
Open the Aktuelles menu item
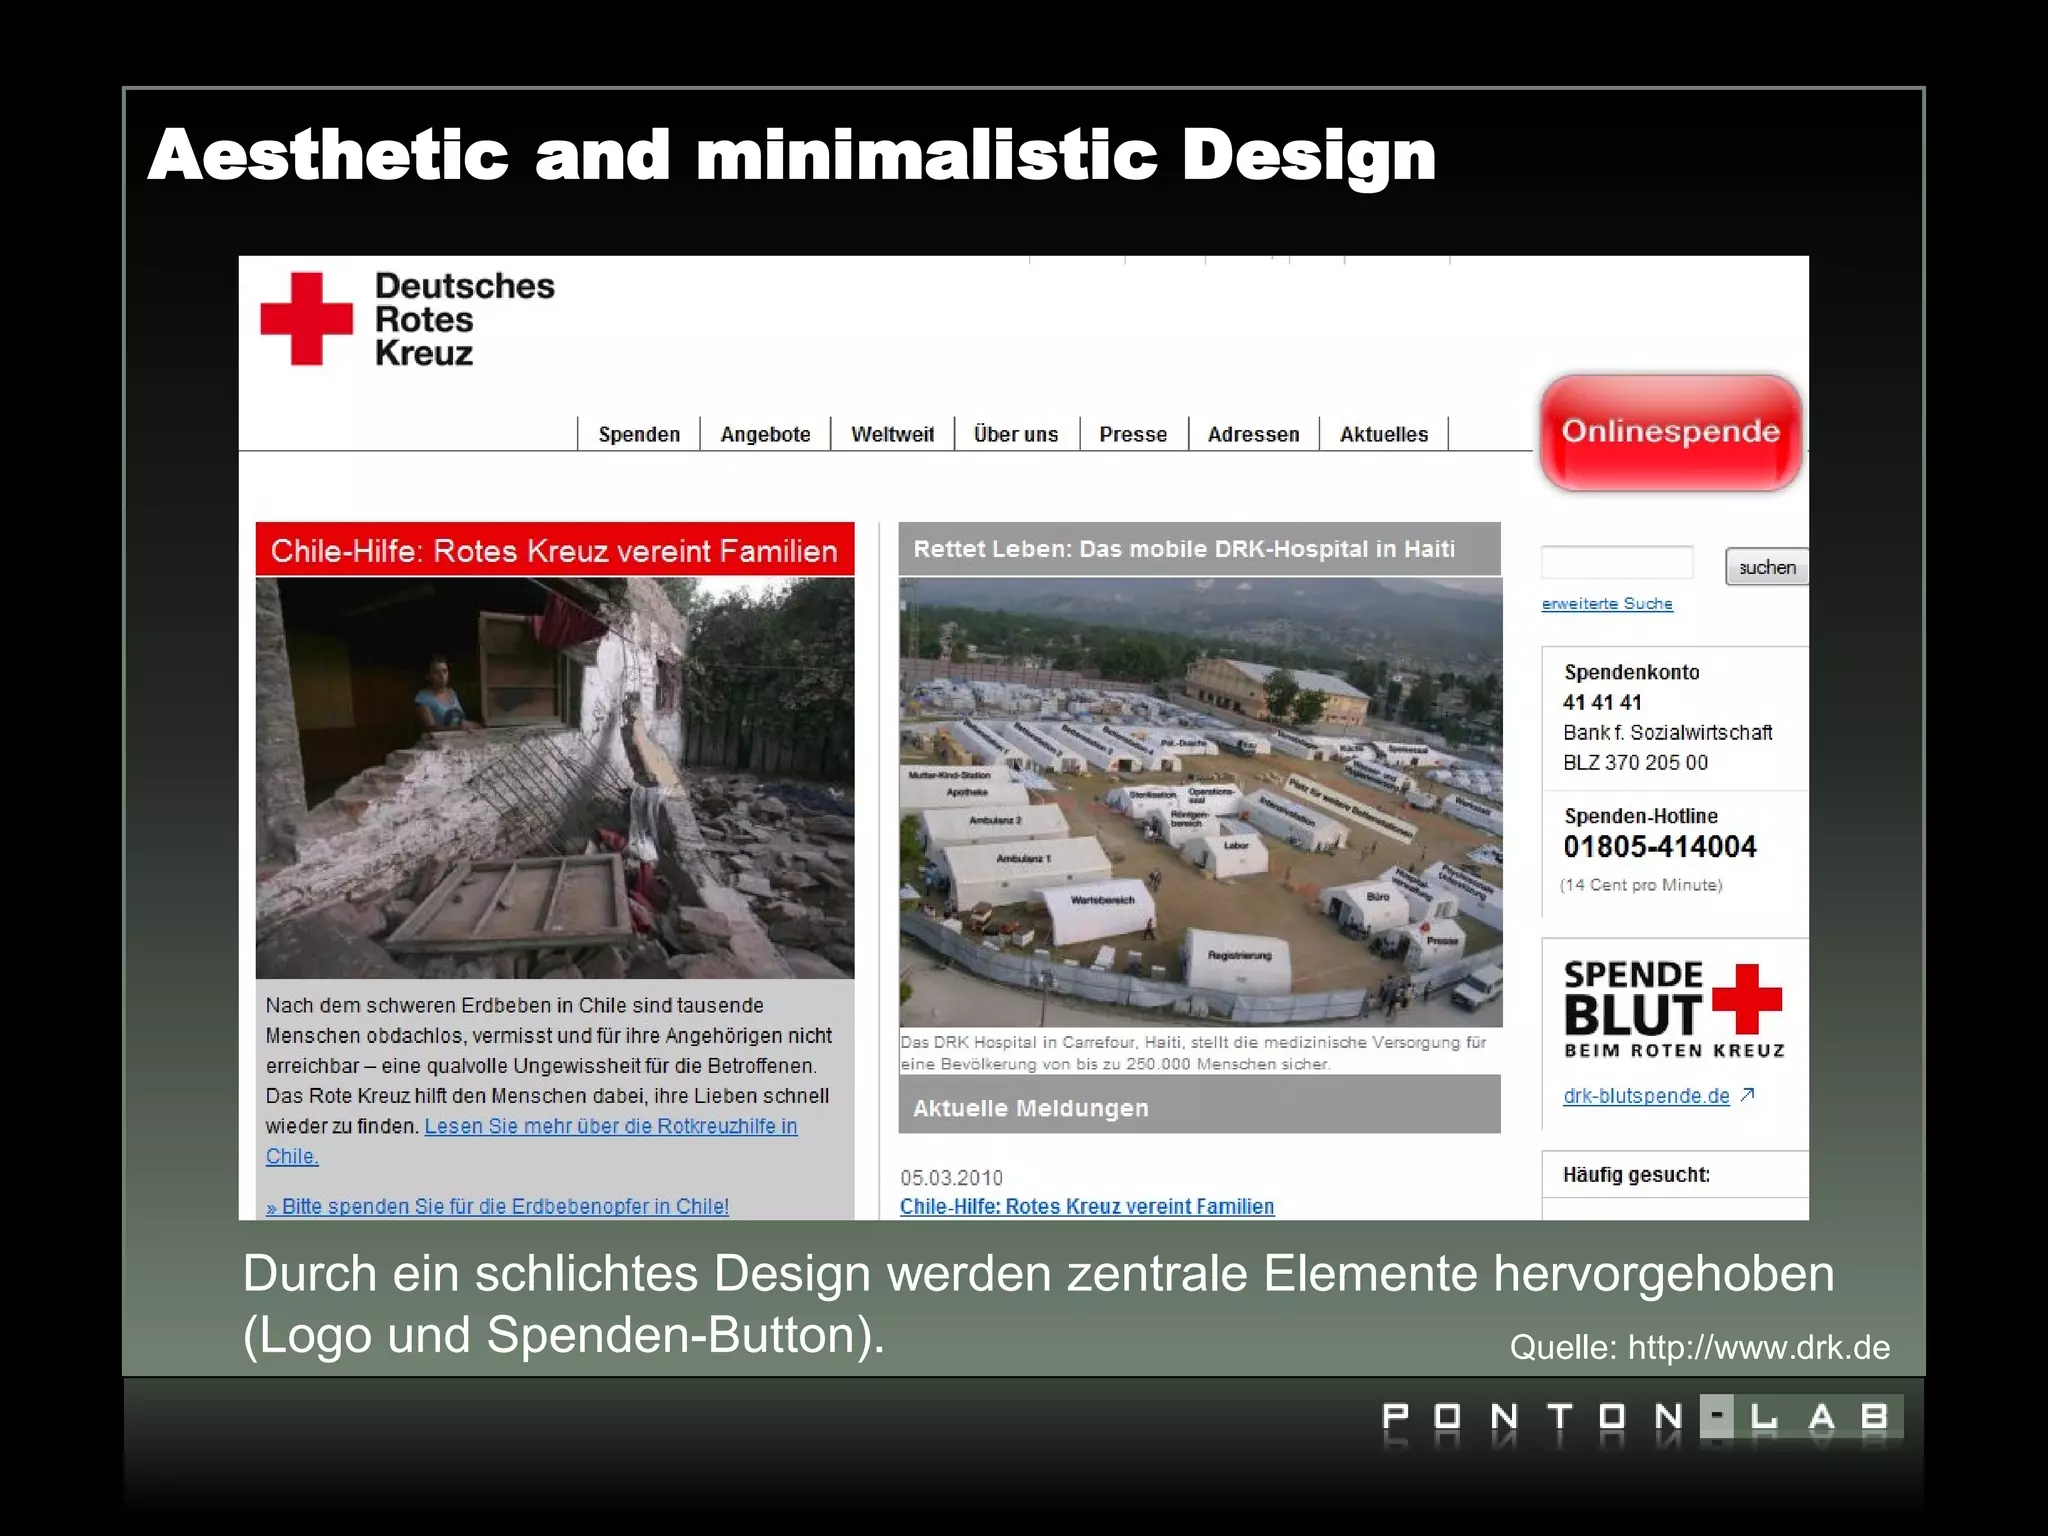1384,434
